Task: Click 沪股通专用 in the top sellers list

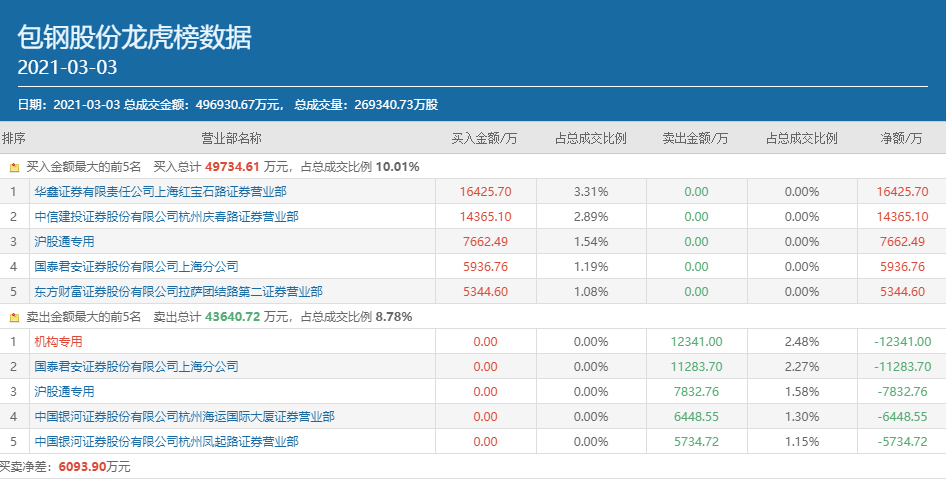Action: pyautogui.click(x=64, y=392)
